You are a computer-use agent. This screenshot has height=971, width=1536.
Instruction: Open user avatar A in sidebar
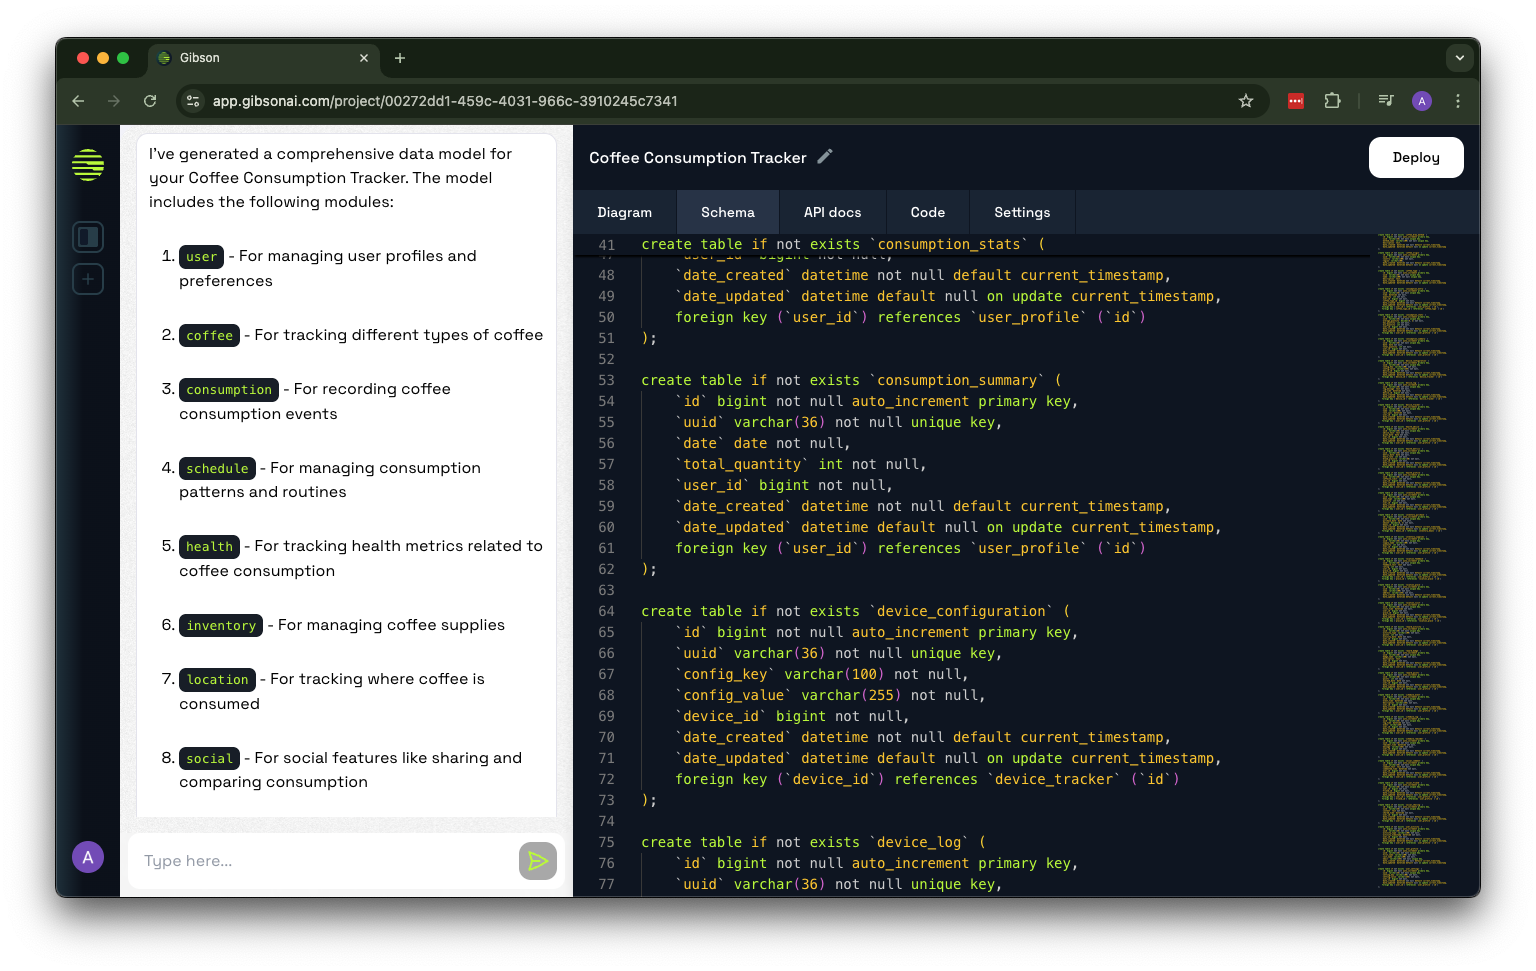tap(88, 857)
